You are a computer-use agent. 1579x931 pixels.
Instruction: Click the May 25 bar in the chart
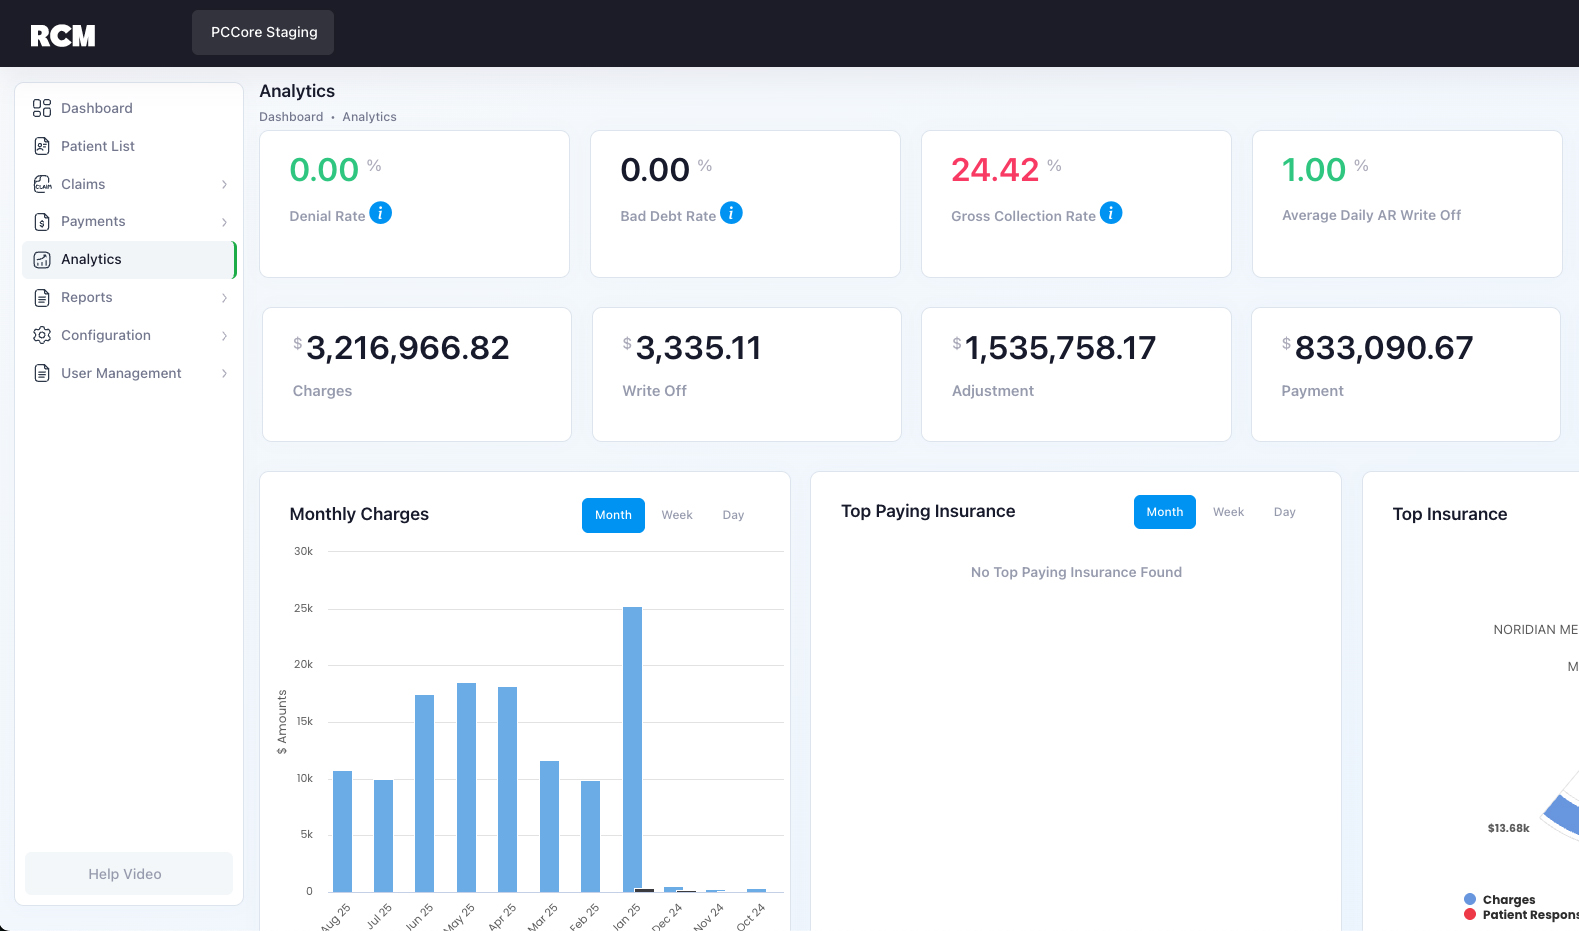click(466, 787)
